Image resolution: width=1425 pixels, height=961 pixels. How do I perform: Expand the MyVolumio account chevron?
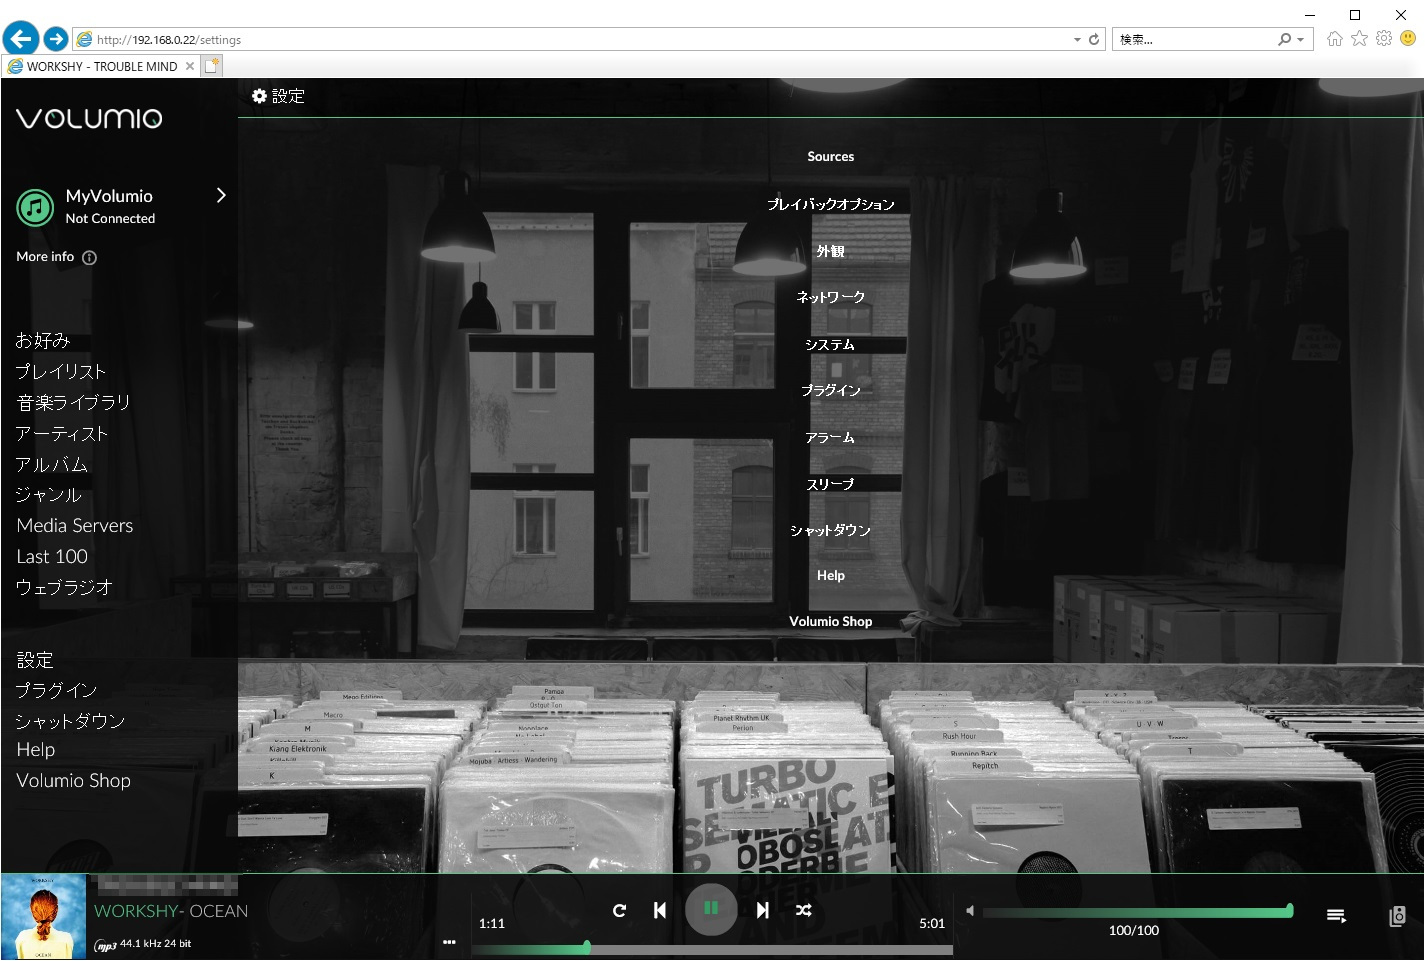point(221,195)
